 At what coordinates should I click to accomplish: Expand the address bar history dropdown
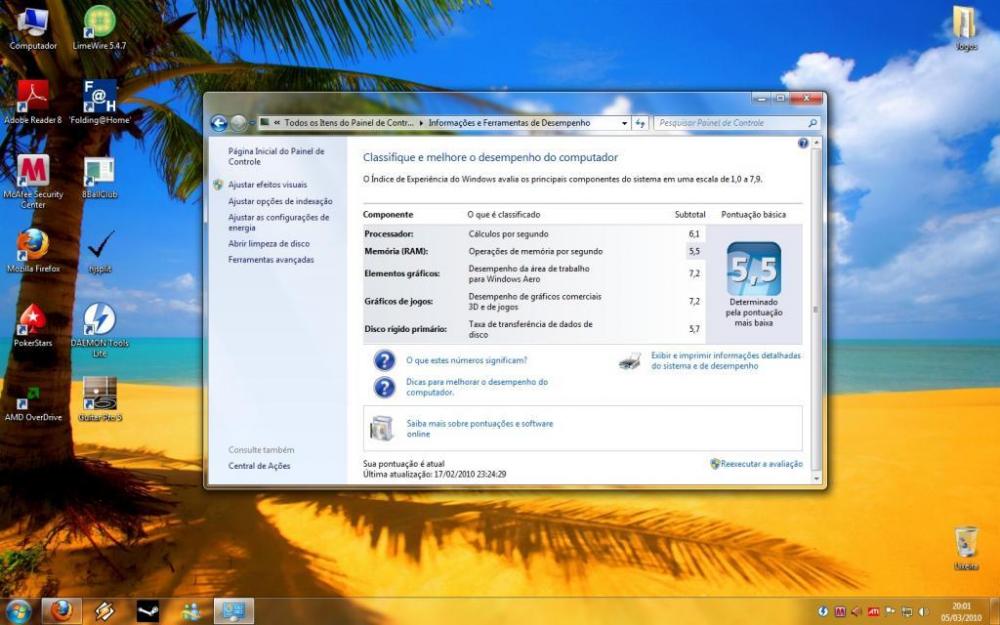(x=624, y=123)
